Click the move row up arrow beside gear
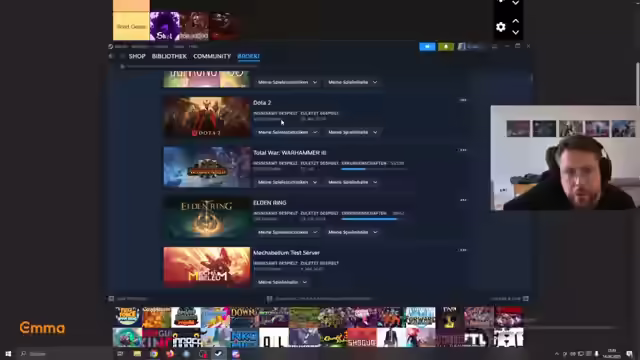Viewport: 640px width, 360px height. click(516, 21)
